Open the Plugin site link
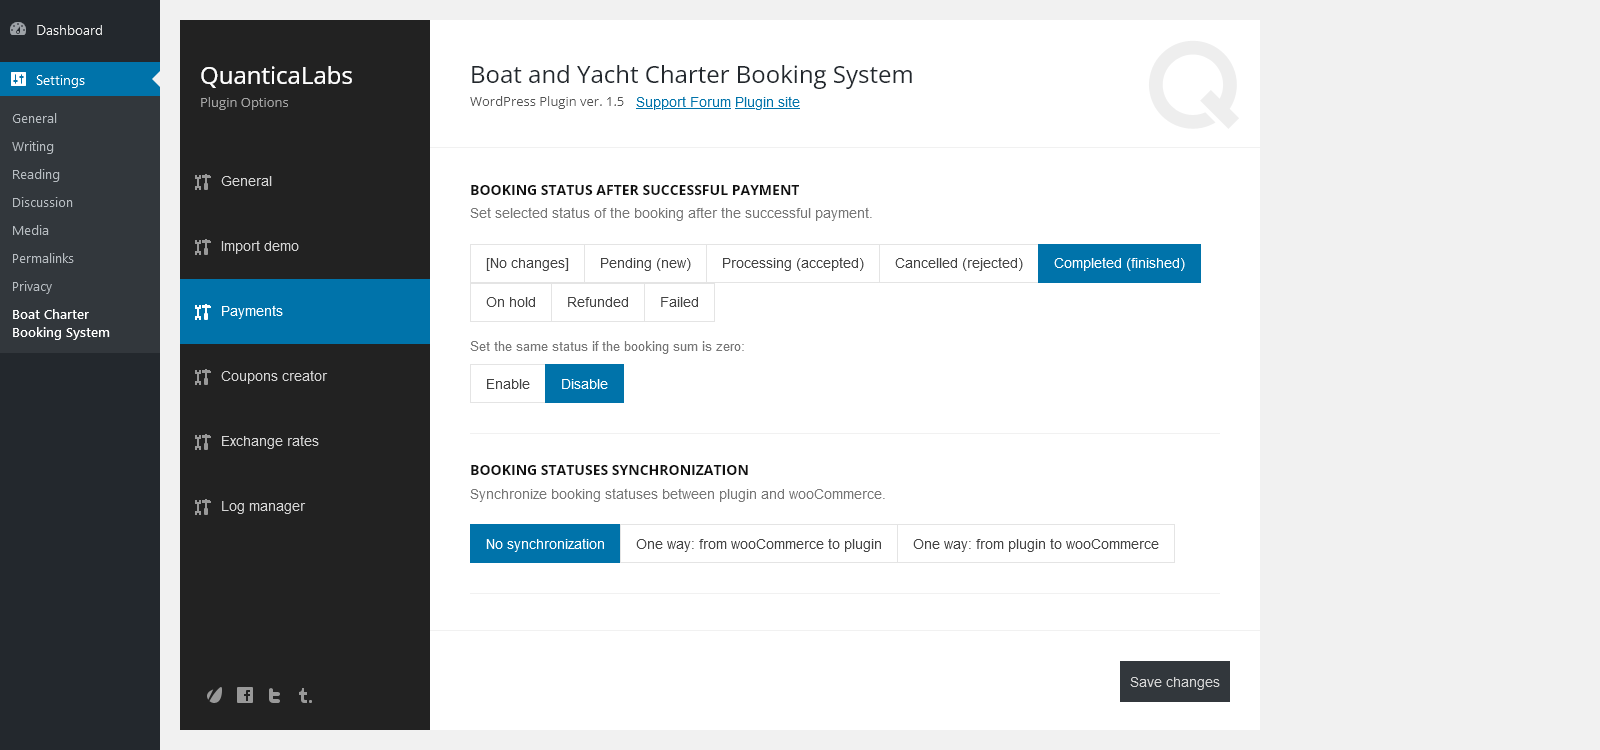 [x=767, y=102]
